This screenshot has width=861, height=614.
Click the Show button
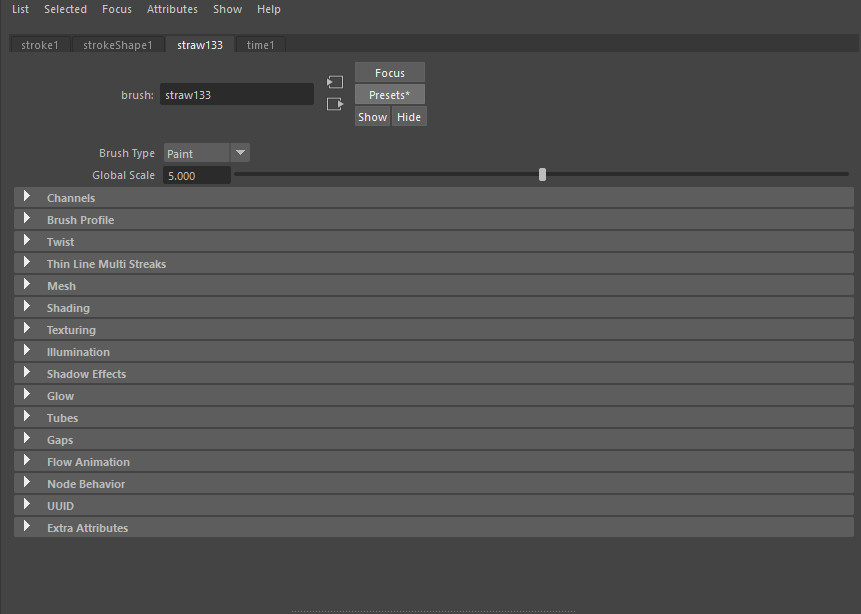(373, 116)
